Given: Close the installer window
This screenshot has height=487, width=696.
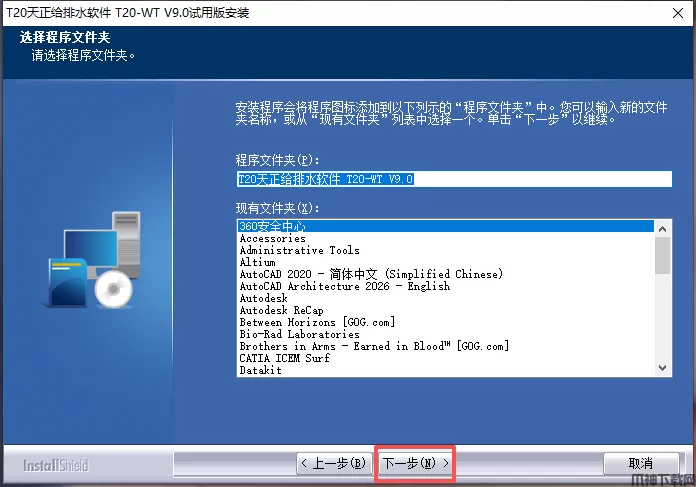Looking at the screenshot, I should [678, 13].
